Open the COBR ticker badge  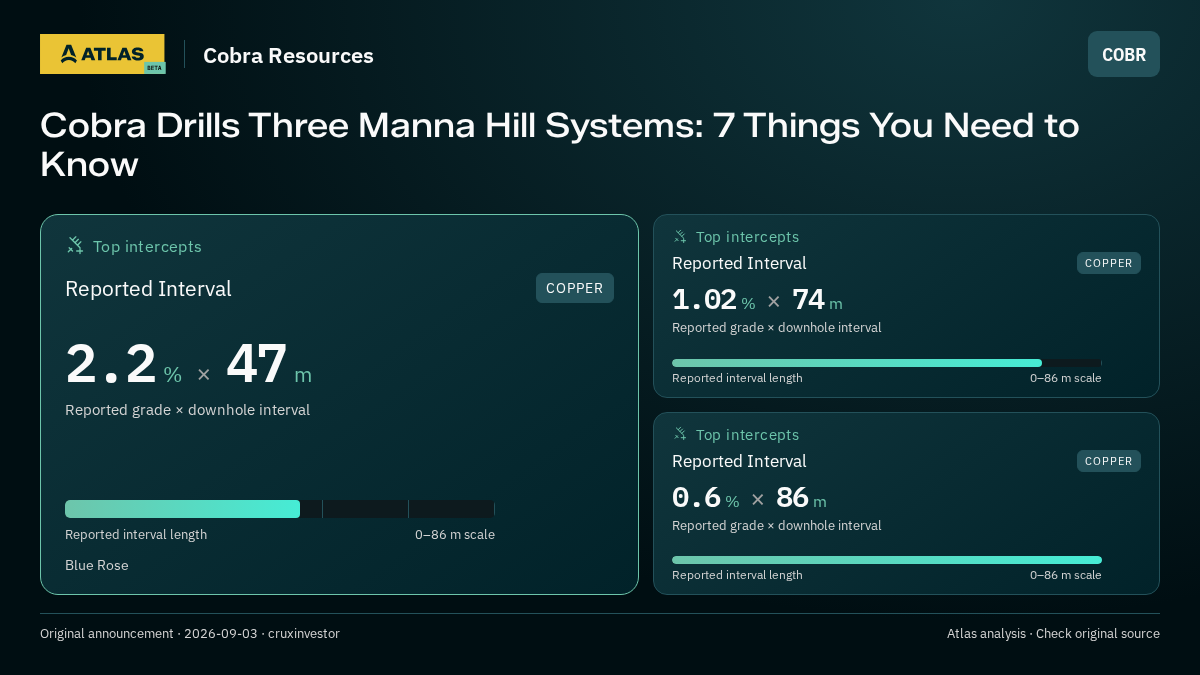point(1124,54)
